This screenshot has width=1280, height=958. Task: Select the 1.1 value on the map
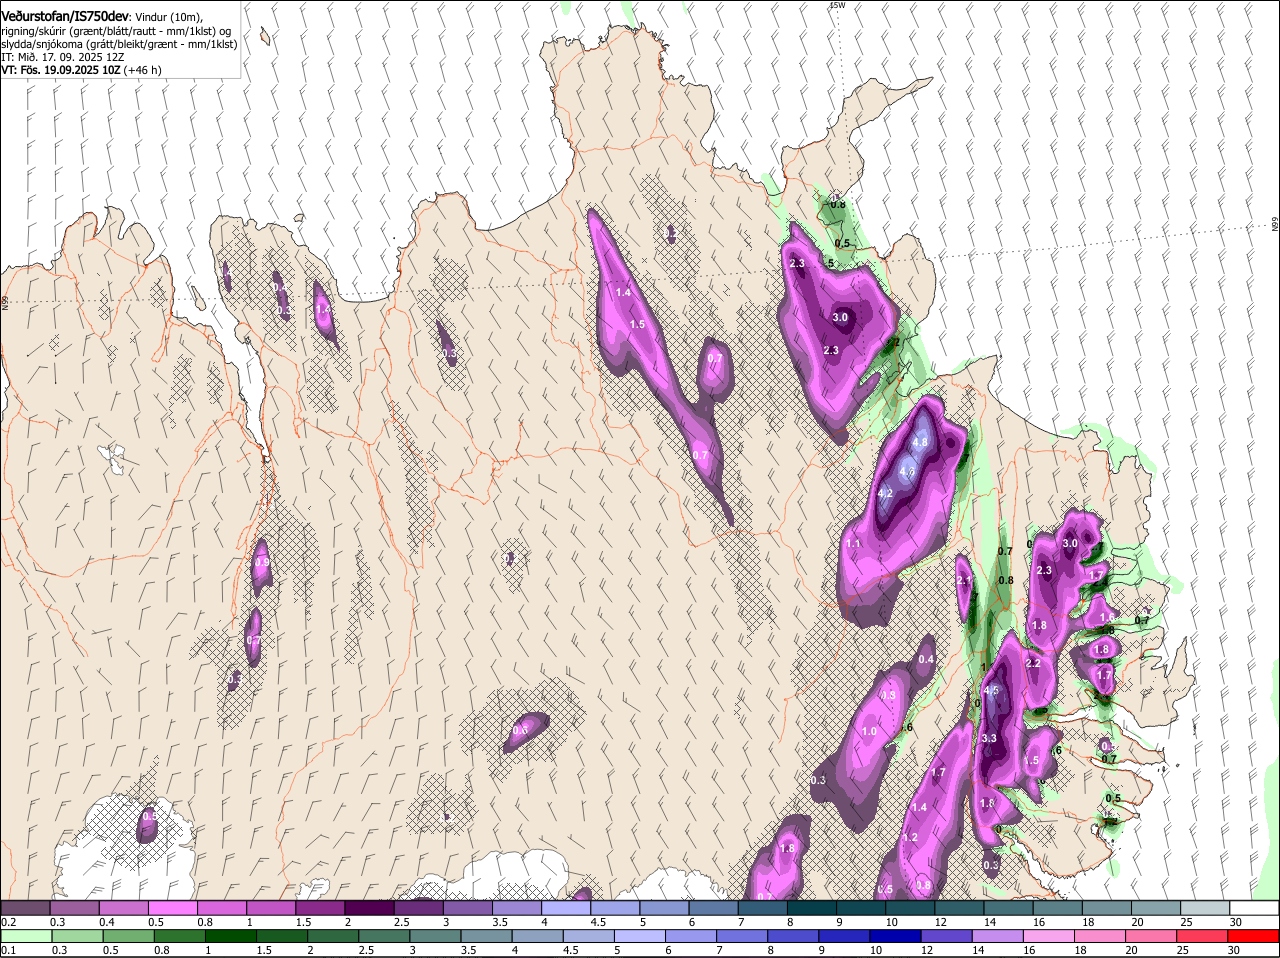click(x=853, y=544)
